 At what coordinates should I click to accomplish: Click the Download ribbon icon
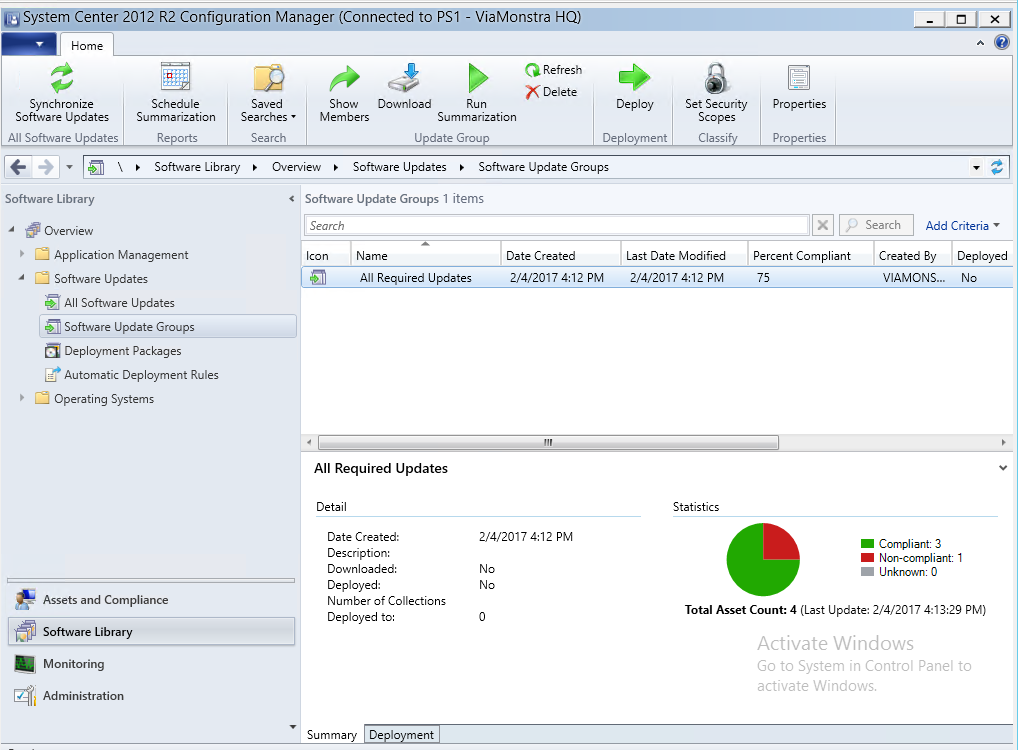tap(404, 79)
